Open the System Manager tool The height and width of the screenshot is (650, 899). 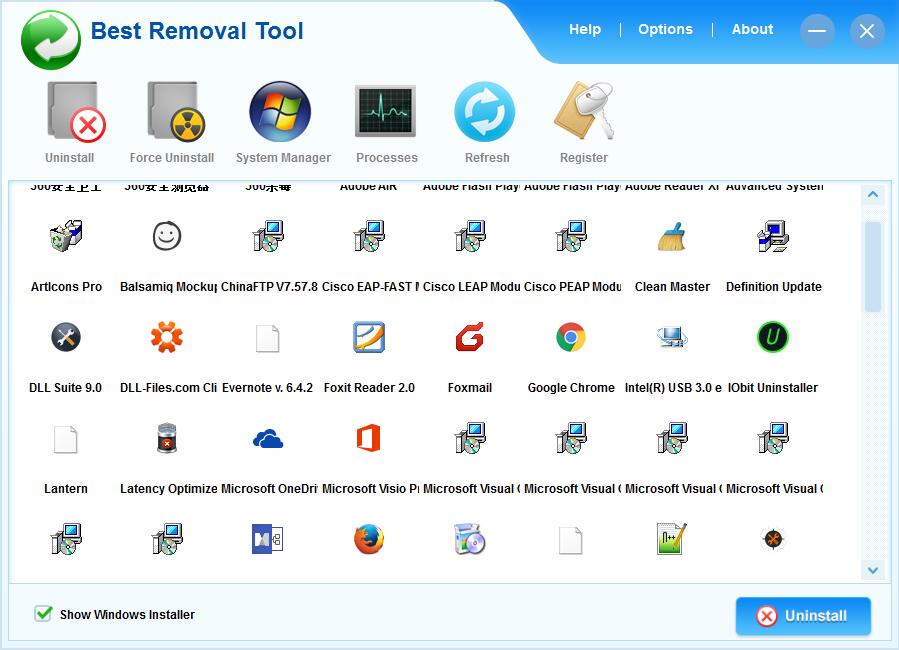coord(280,111)
